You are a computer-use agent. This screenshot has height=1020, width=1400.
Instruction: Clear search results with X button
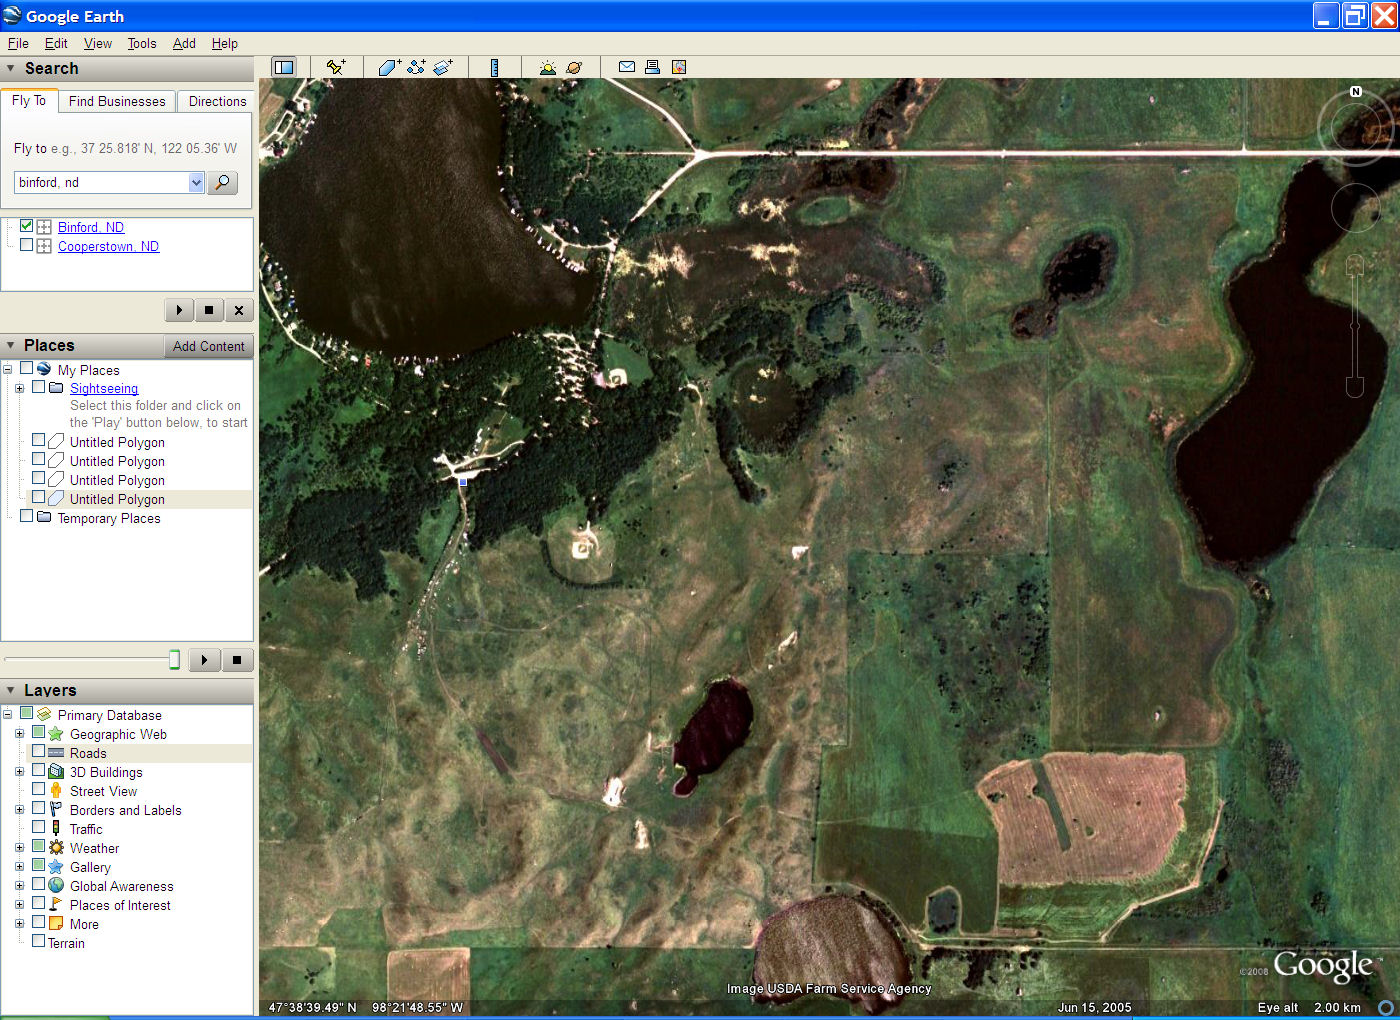coord(239,310)
